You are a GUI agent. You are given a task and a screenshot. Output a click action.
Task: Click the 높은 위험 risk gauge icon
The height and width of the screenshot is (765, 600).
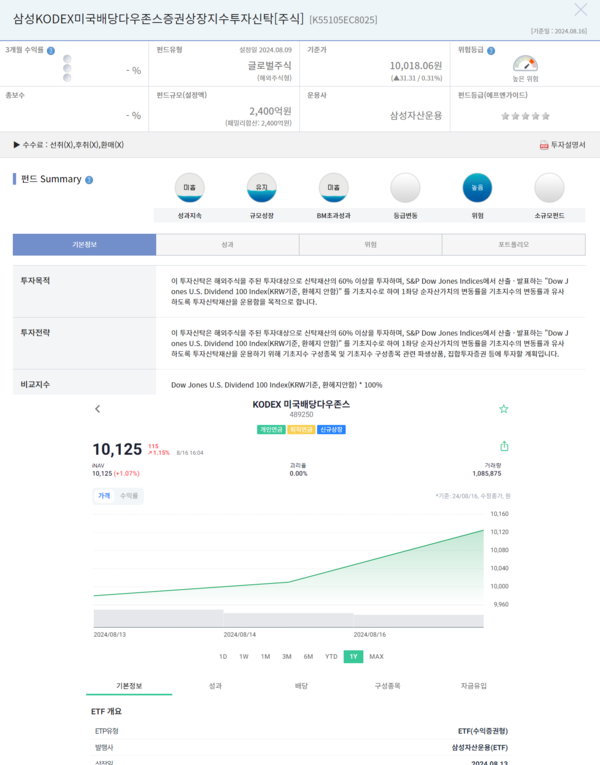click(525, 64)
